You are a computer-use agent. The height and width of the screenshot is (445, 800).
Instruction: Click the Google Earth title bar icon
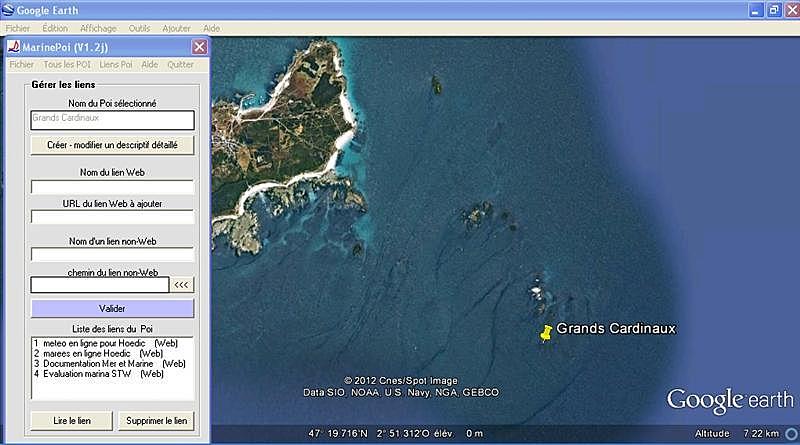tap(8, 10)
